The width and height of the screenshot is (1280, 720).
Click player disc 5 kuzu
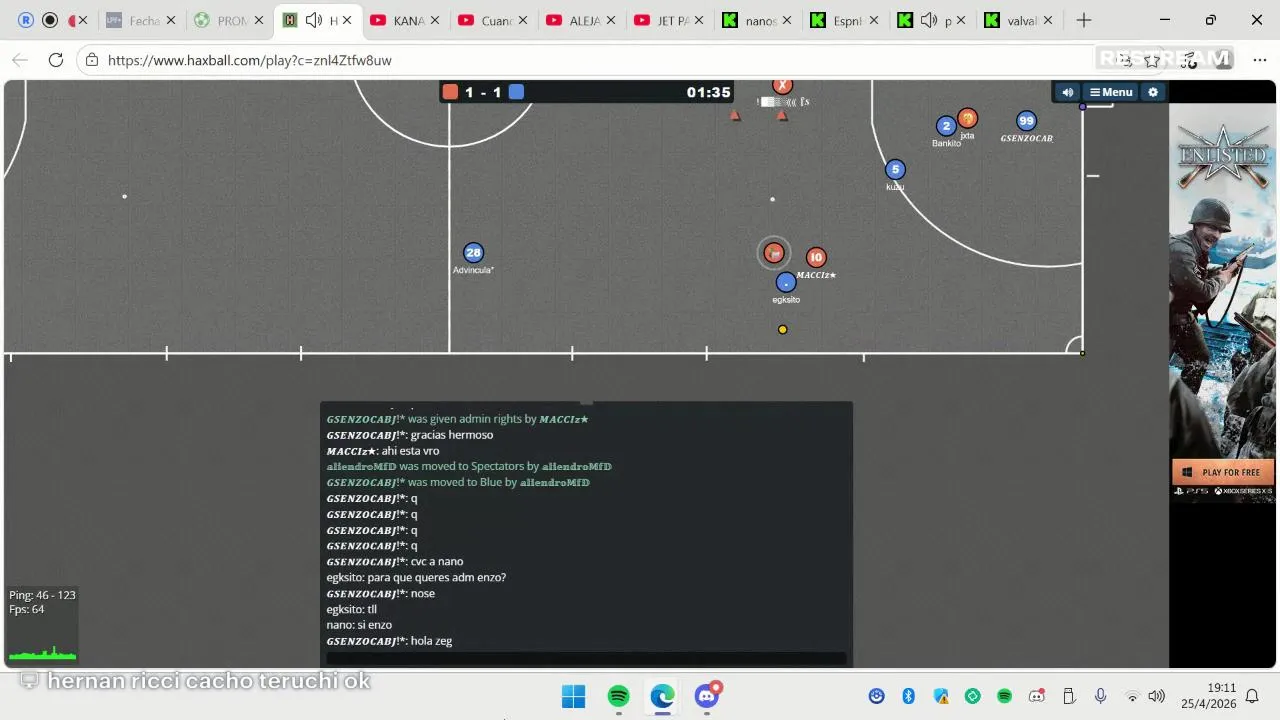pyautogui.click(x=895, y=170)
